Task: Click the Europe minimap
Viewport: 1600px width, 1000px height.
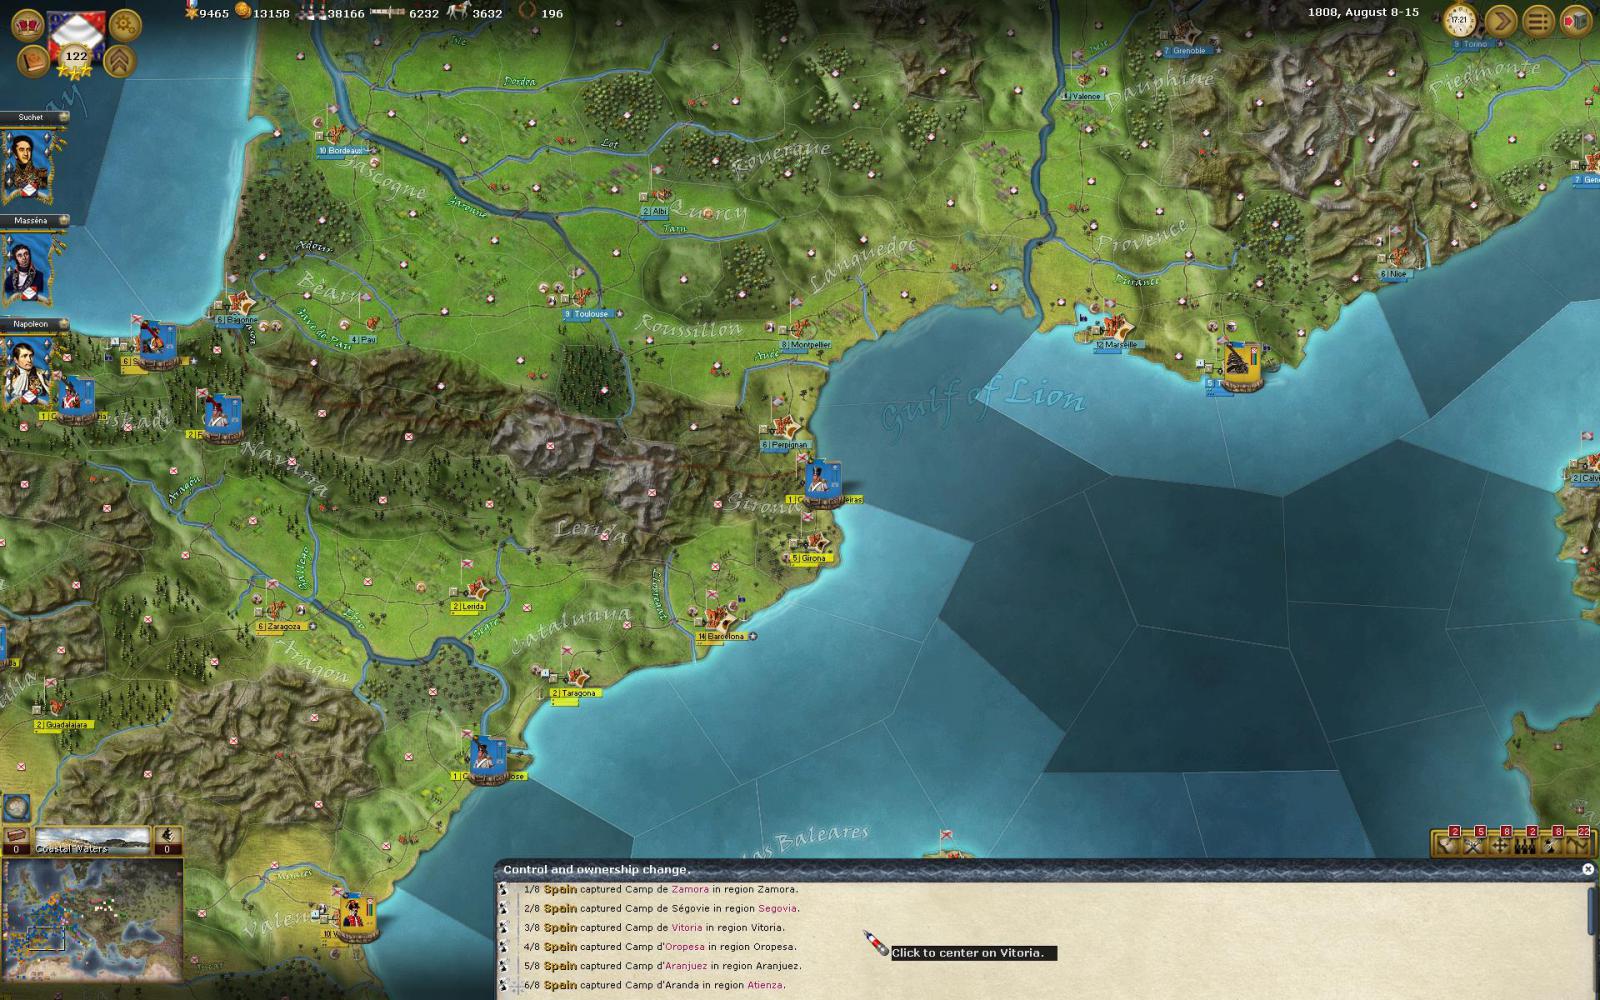Action: click(x=93, y=909)
